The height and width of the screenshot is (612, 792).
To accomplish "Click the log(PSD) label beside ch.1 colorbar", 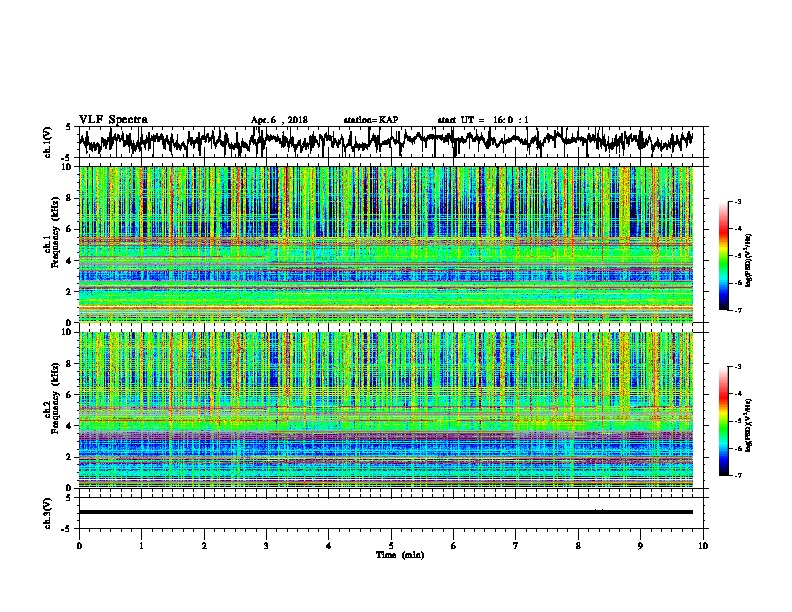I will click(749, 260).
